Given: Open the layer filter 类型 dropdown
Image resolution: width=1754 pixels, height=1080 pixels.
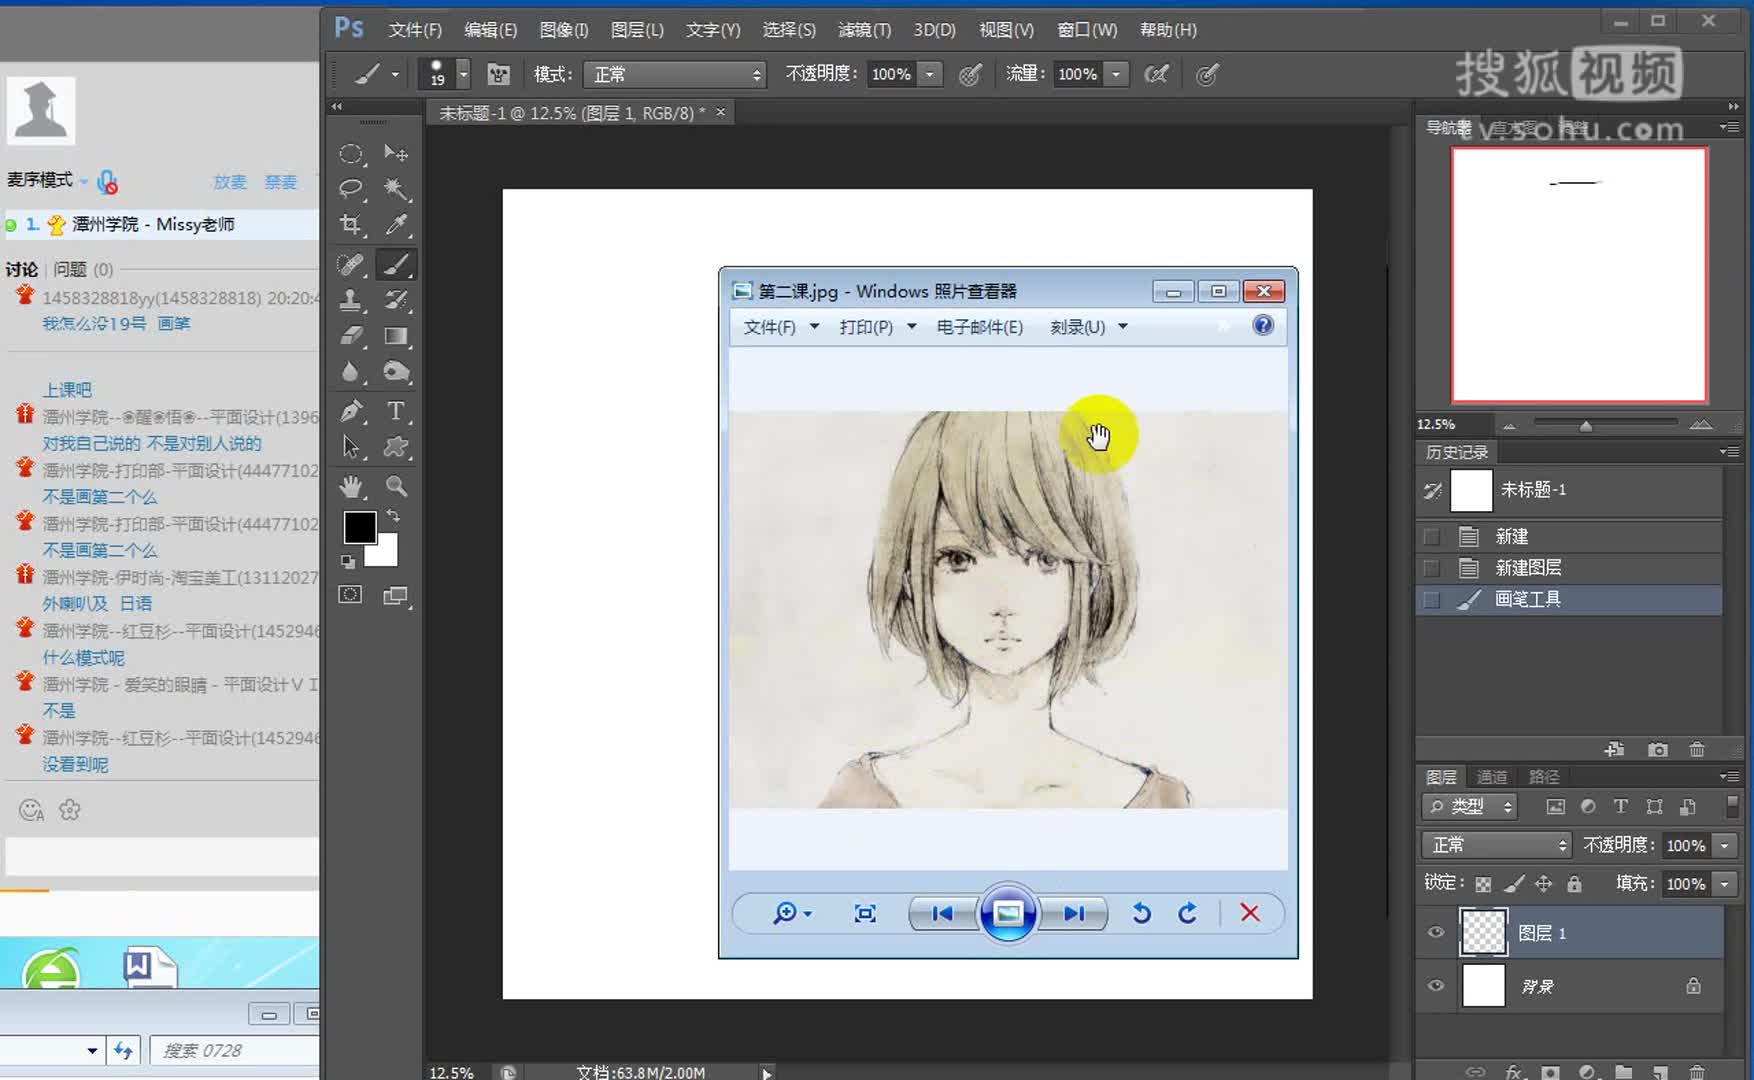Looking at the screenshot, I should [x=1470, y=806].
